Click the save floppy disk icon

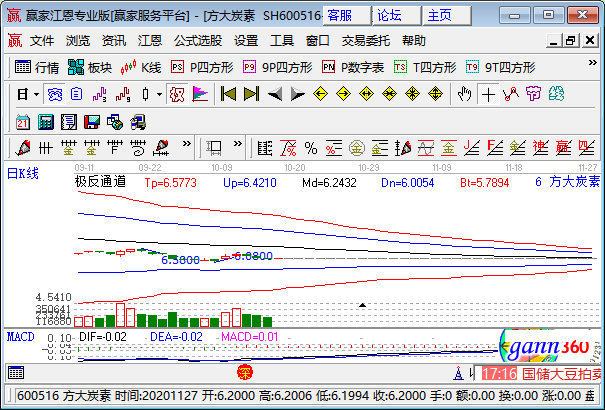pos(92,122)
